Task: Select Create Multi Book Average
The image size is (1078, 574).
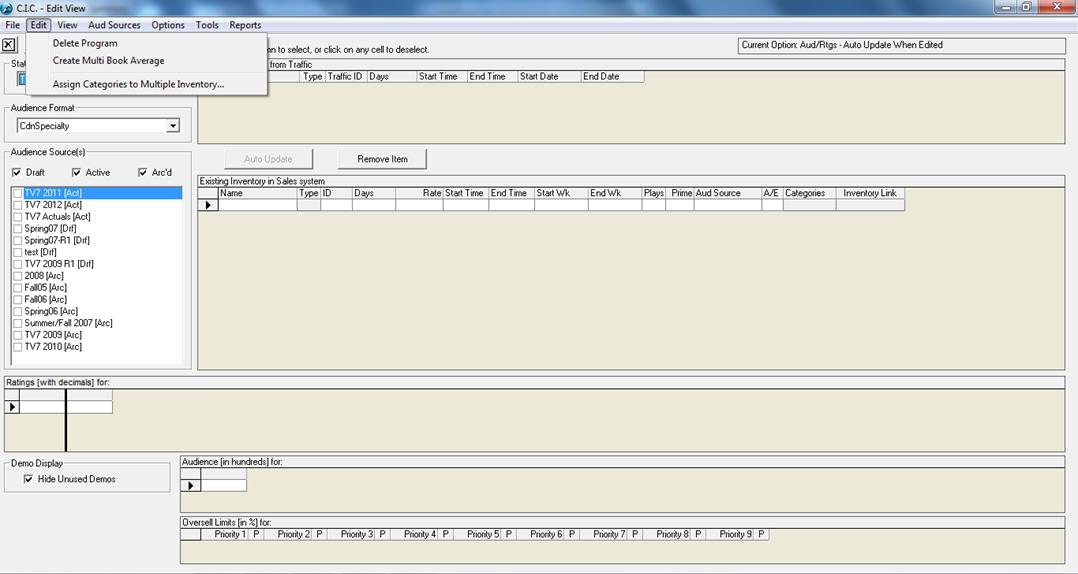Action: 108,61
